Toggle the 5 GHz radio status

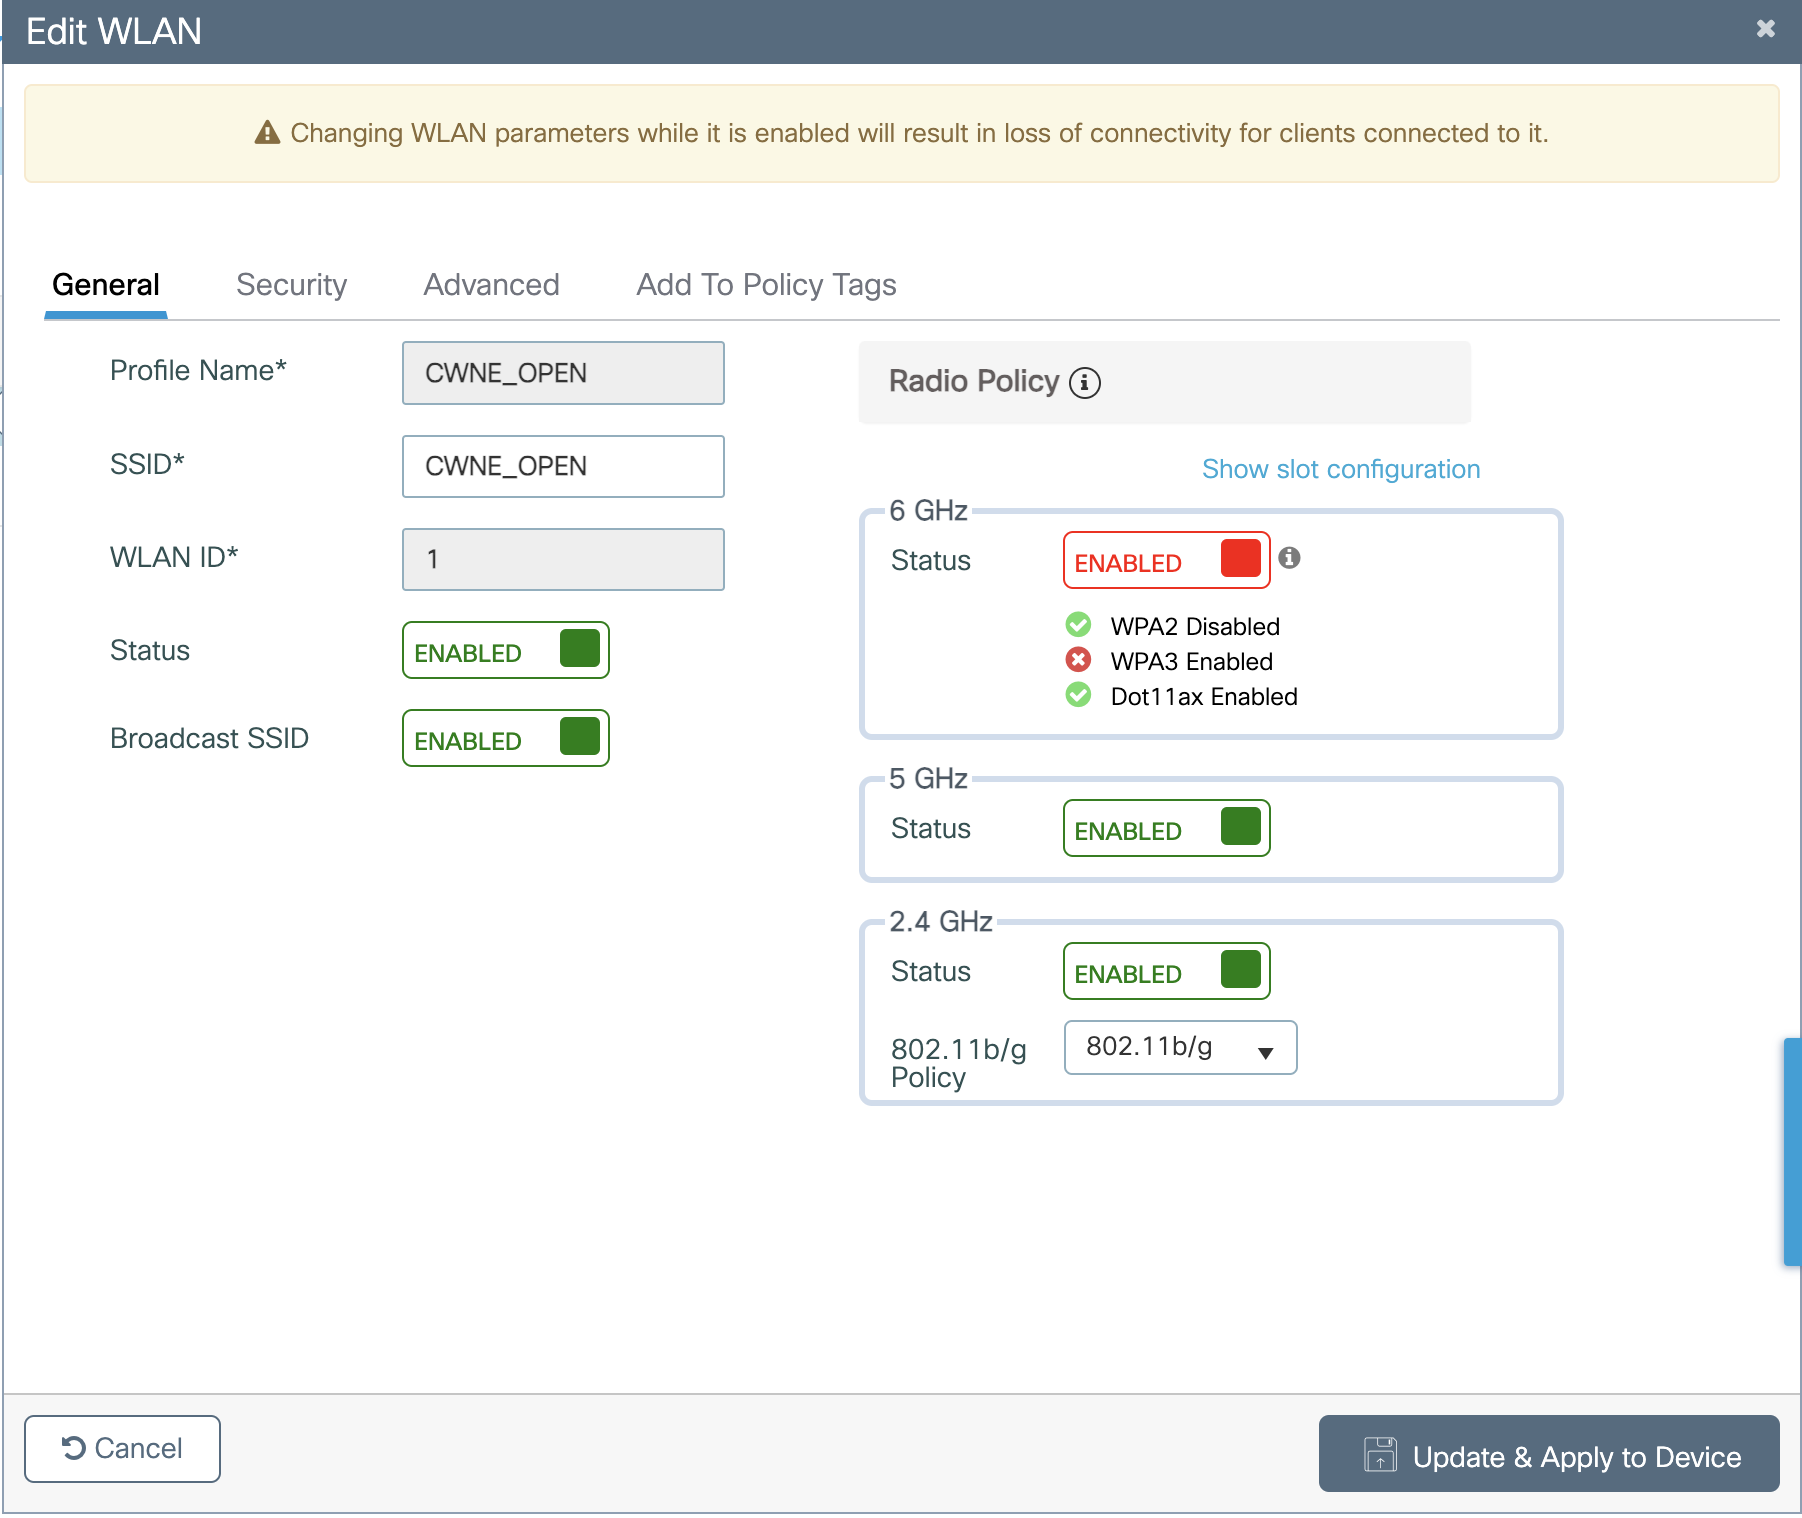tap(1166, 829)
